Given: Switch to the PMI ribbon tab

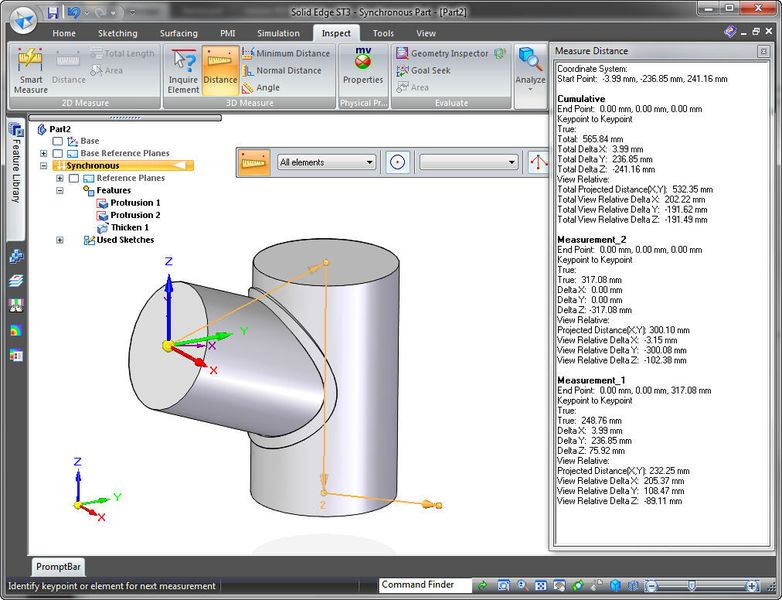Looking at the screenshot, I should [227, 33].
